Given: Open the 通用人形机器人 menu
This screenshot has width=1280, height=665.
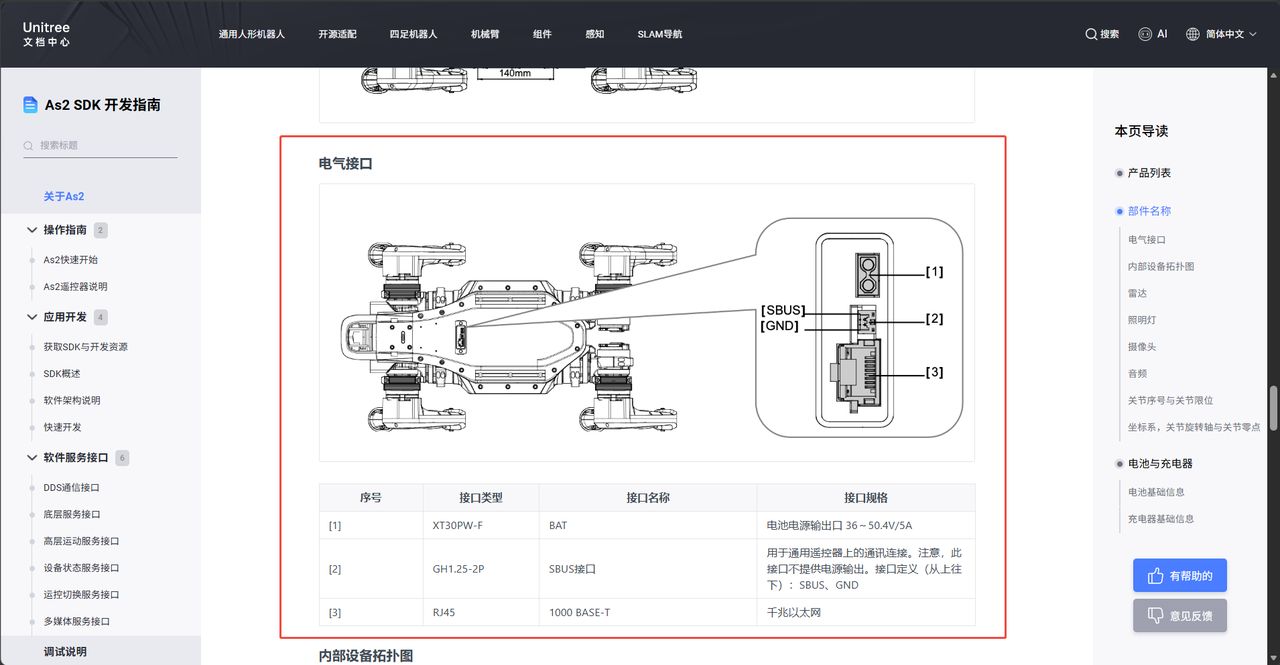Looking at the screenshot, I should point(252,34).
